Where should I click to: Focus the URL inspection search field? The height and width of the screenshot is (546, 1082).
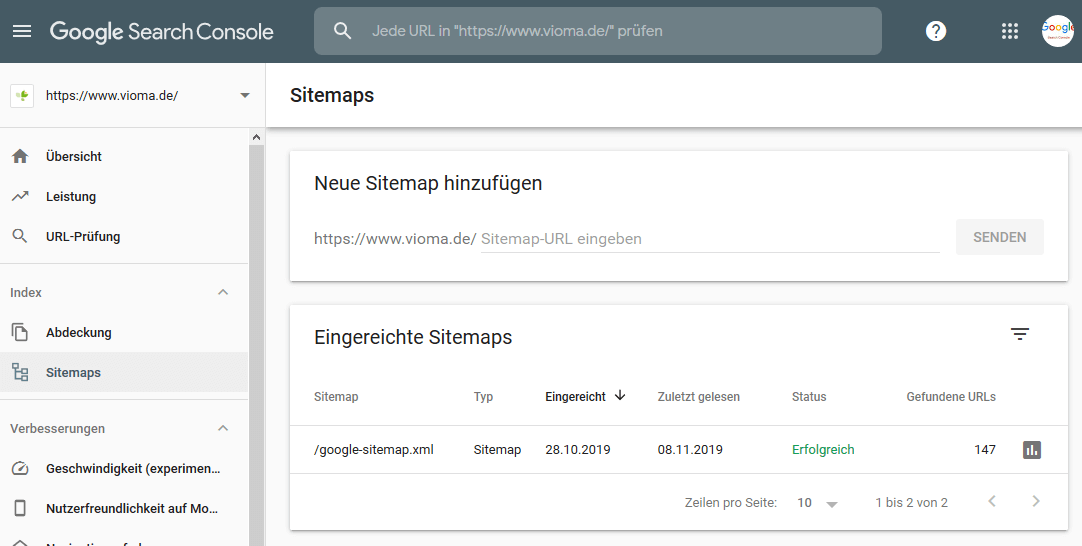coord(598,31)
